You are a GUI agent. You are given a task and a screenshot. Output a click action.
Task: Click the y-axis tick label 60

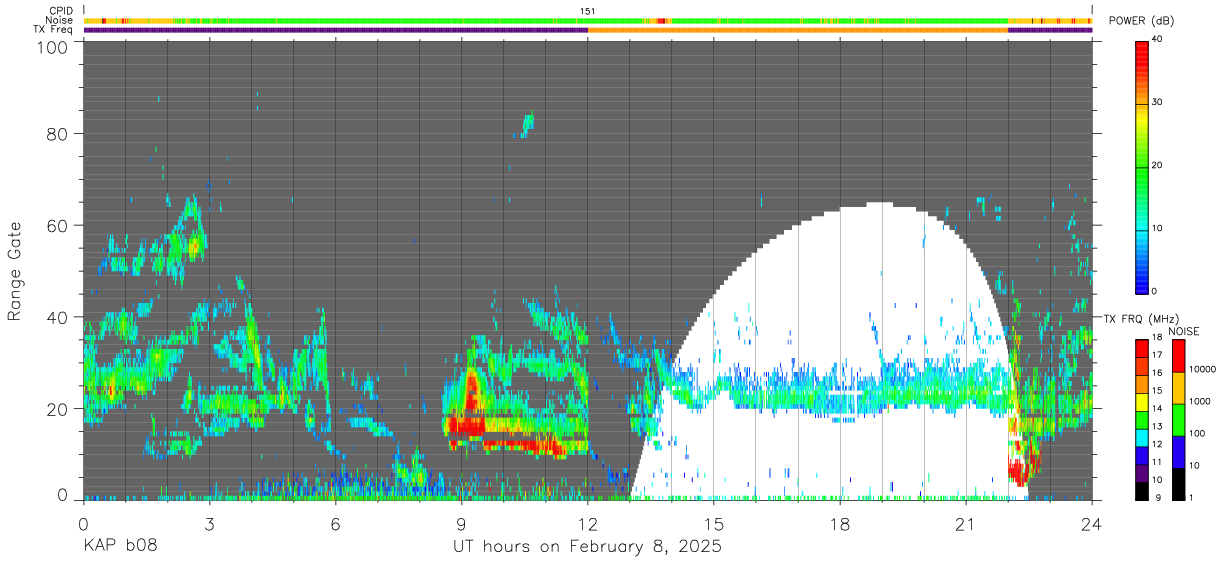(58, 225)
